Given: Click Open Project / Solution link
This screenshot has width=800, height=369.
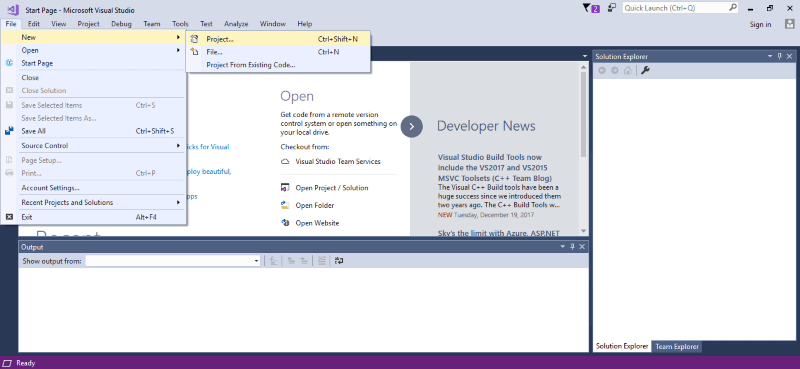Looking at the screenshot, I should coord(332,188).
